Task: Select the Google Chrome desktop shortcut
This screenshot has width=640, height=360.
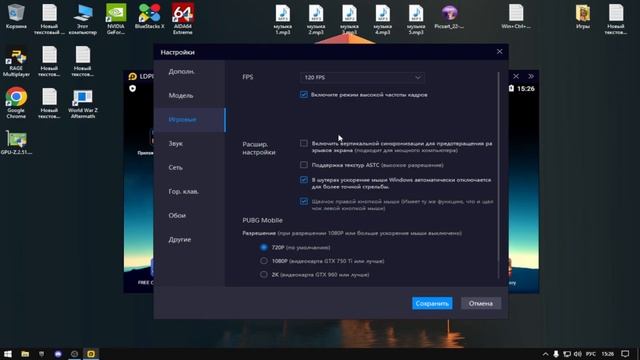Action: point(16,102)
